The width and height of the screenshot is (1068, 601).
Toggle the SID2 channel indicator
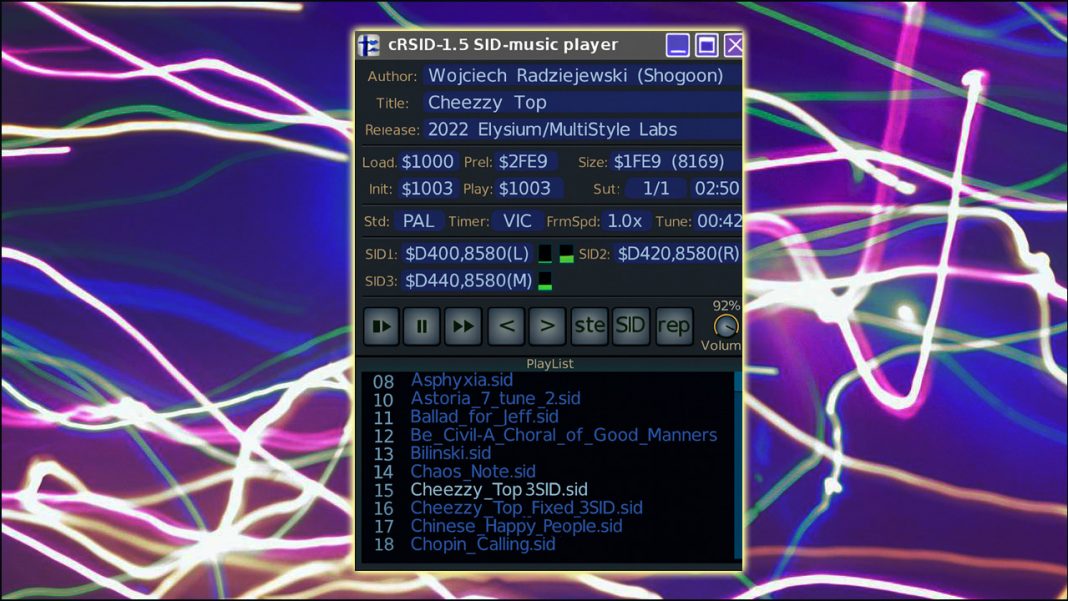565,254
